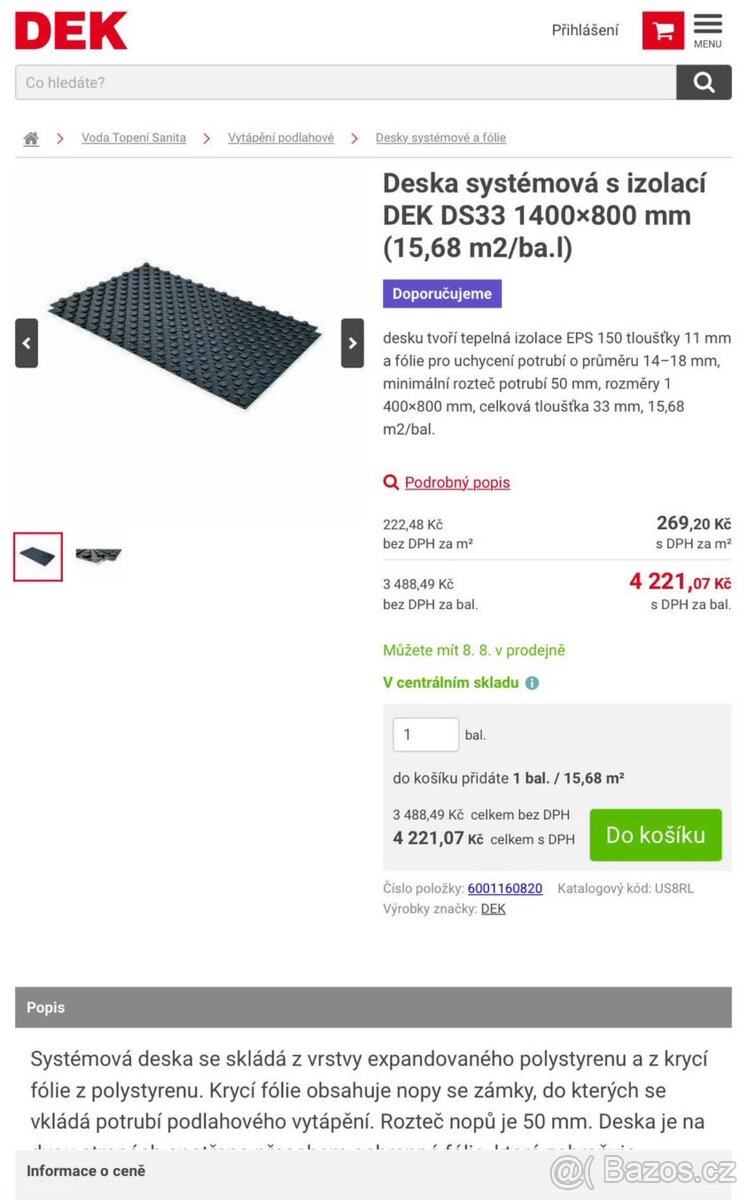Show next product image with right arrow
Image resolution: width=747 pixels, height=1200 pixels.
coord(352,342)
